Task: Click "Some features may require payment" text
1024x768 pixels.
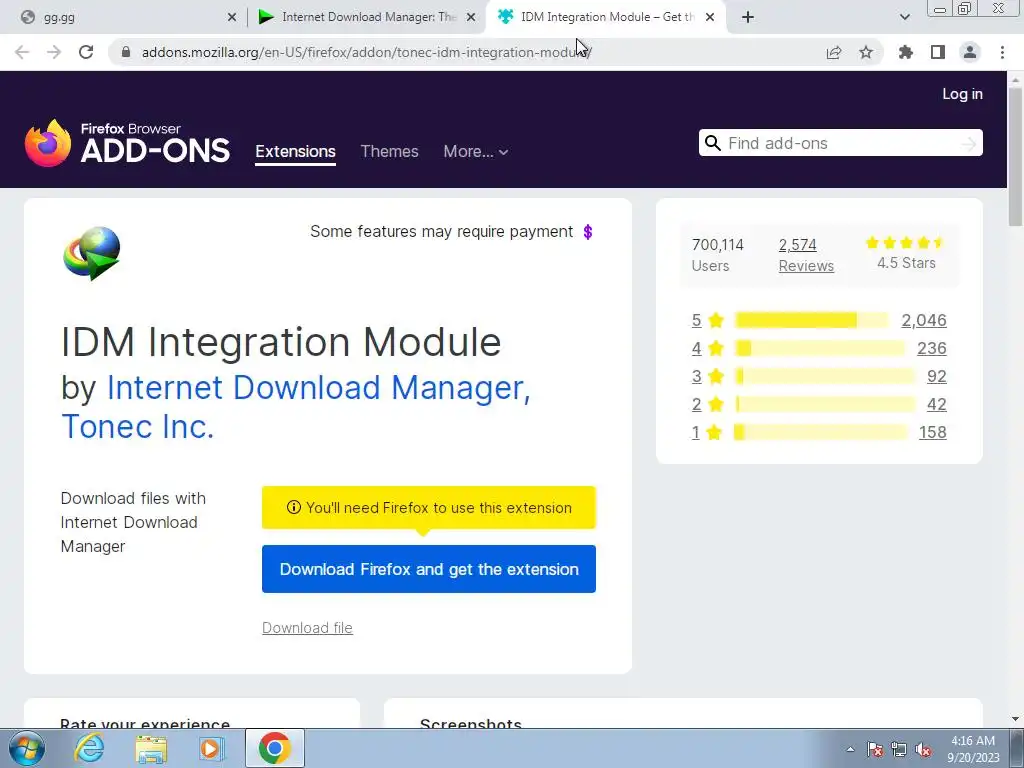Action: pyautogui.click(x=441, y=232)
